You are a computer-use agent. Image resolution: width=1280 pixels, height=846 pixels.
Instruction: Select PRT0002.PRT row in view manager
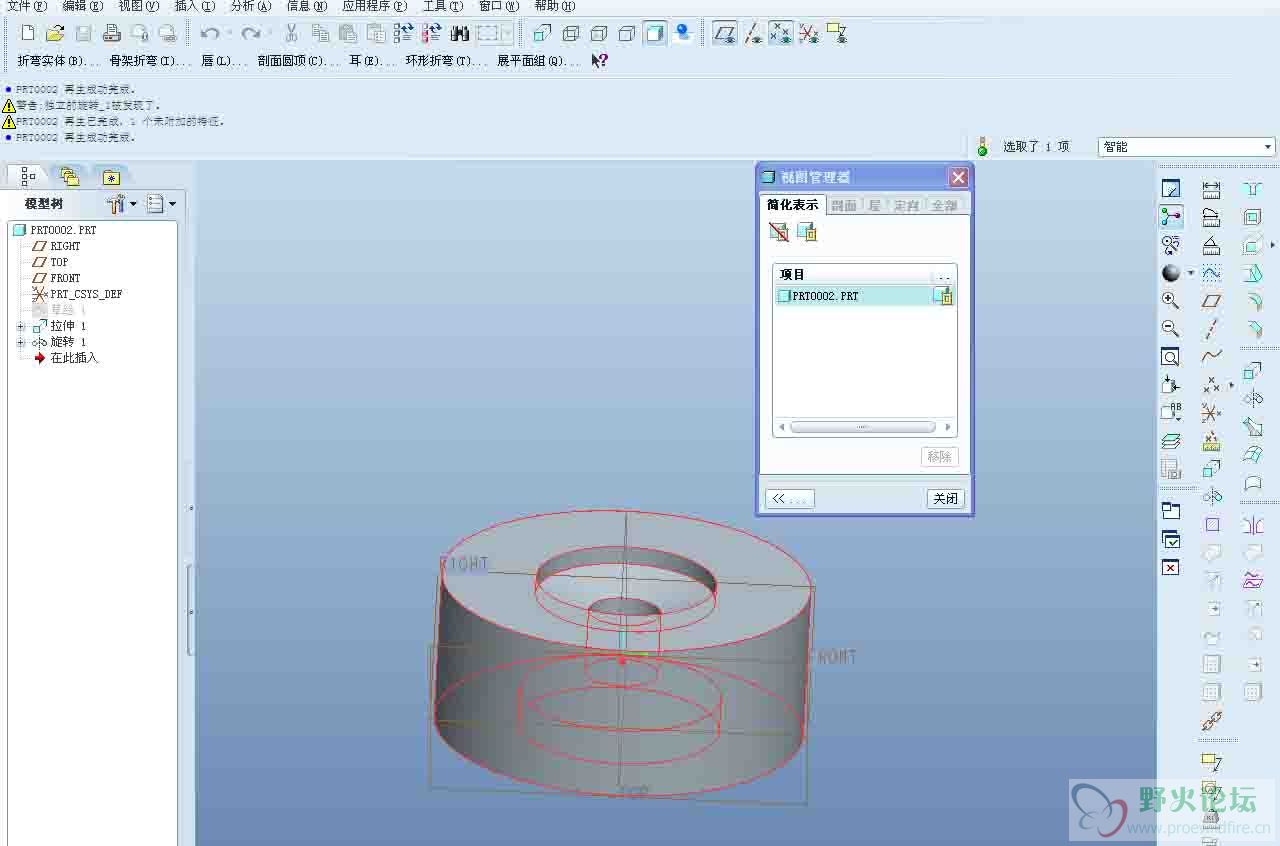click(865, 296)
